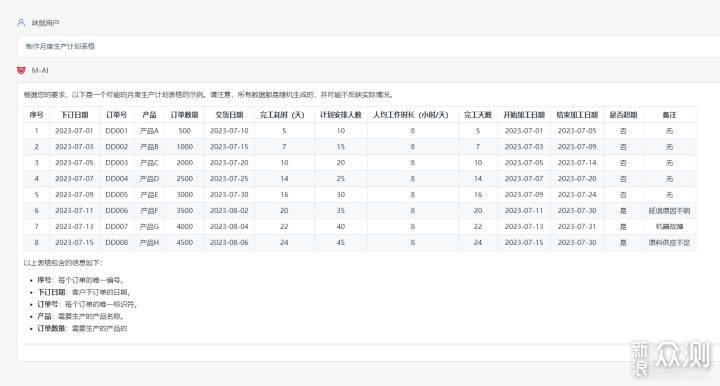The height and width of the screenshot is (386, 720).
Task: Click order number DD003
Action: point(117,162)
